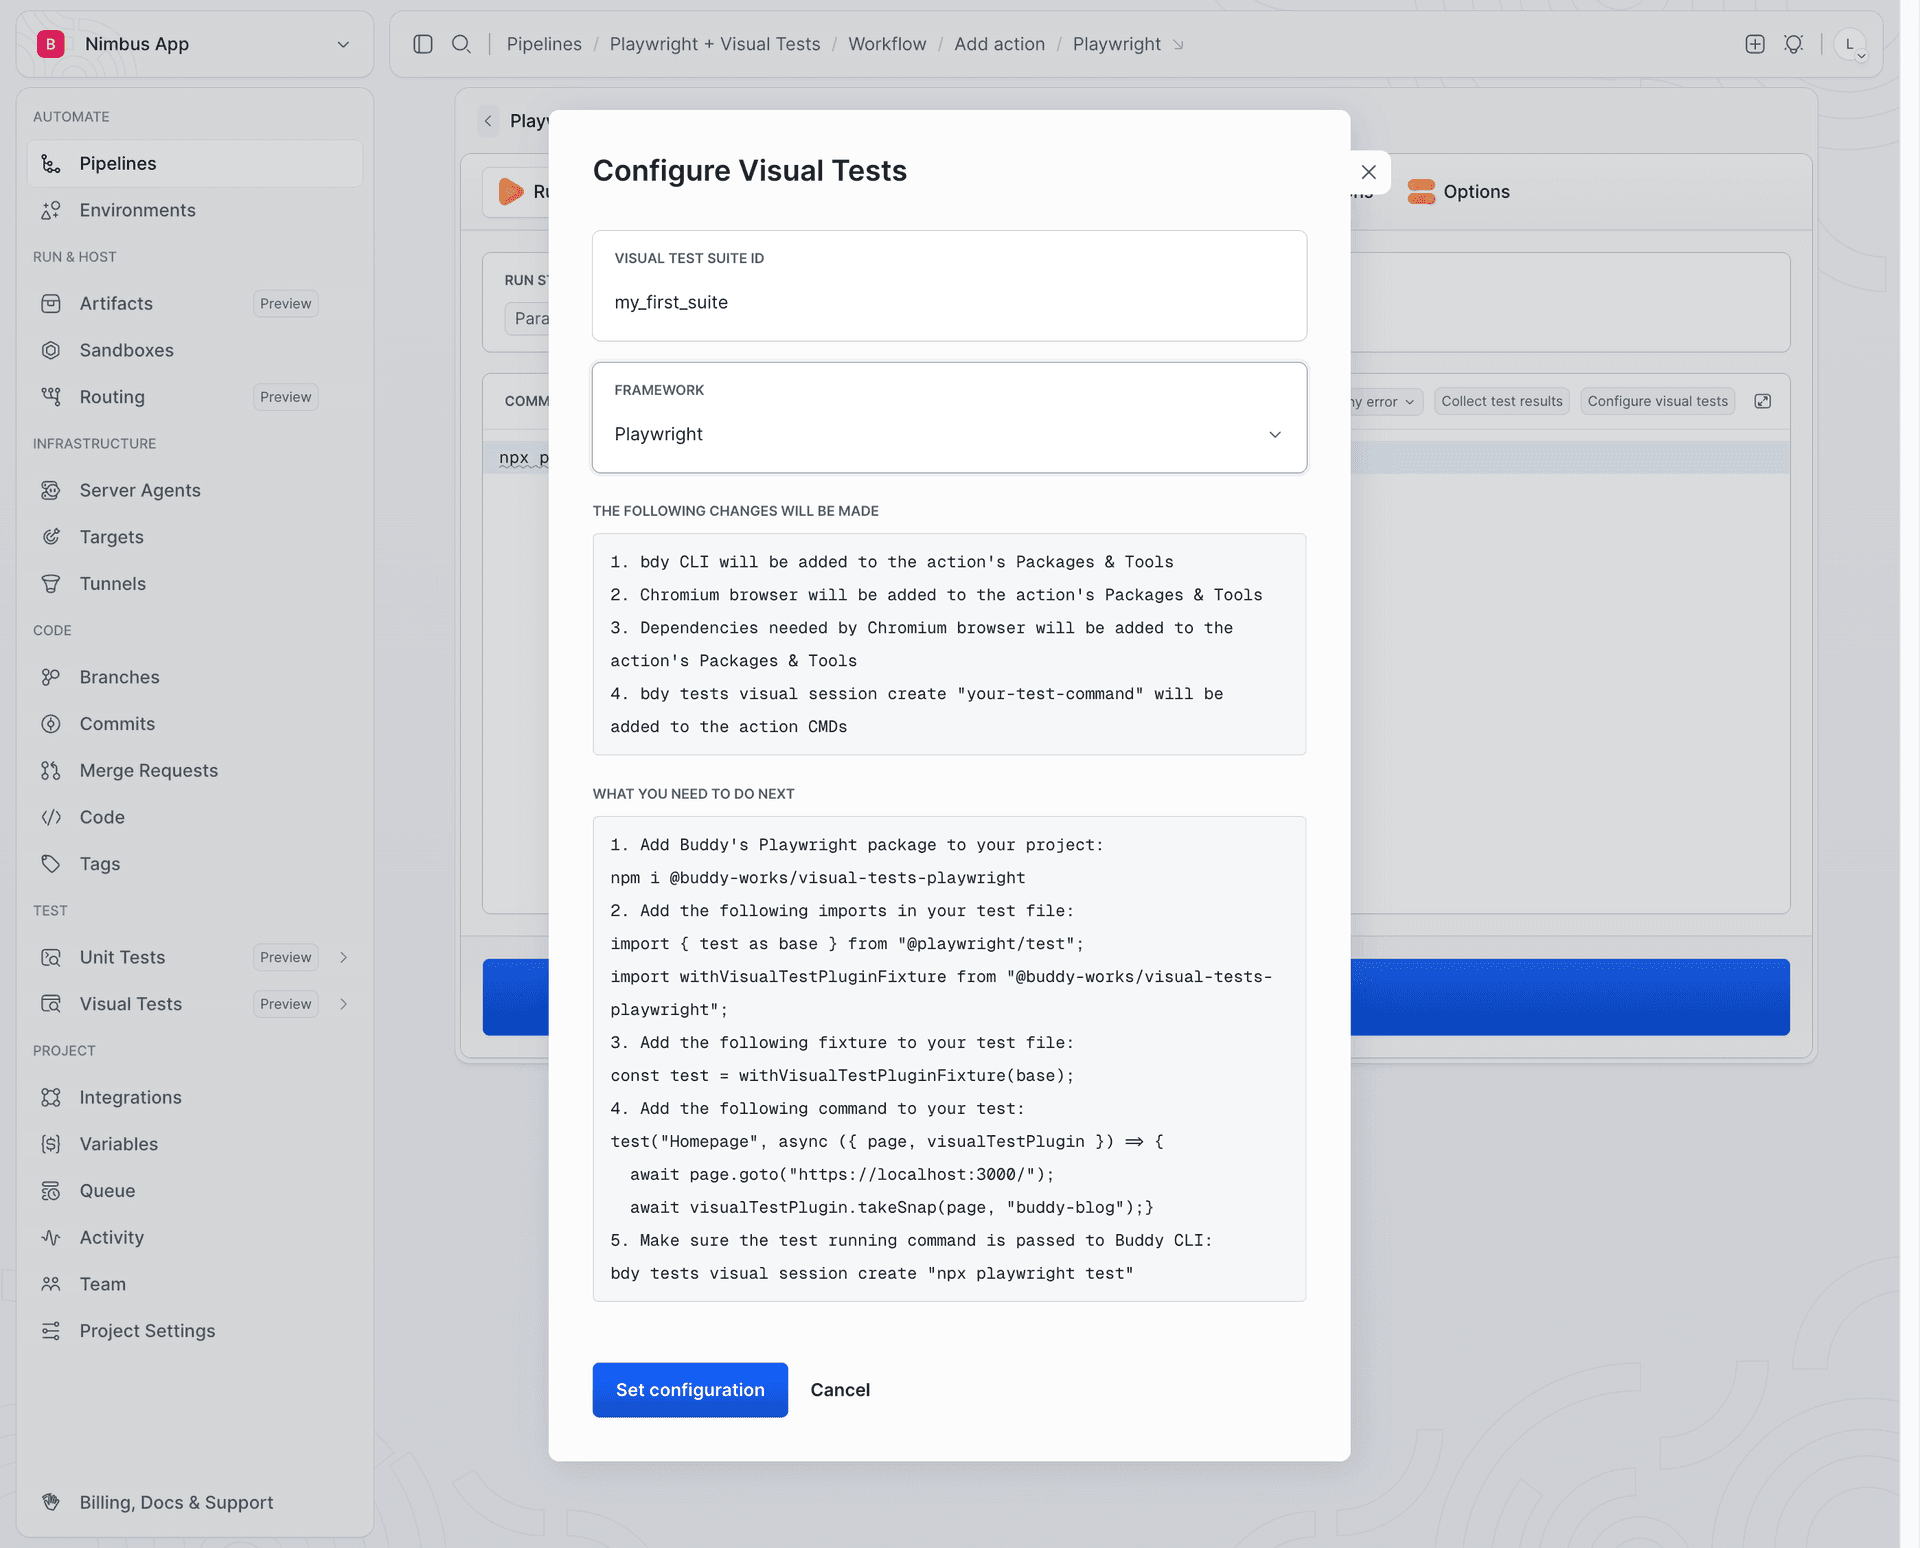
Task: Open Playwright + Visual Tests breadcrumb
Action: 715,44
